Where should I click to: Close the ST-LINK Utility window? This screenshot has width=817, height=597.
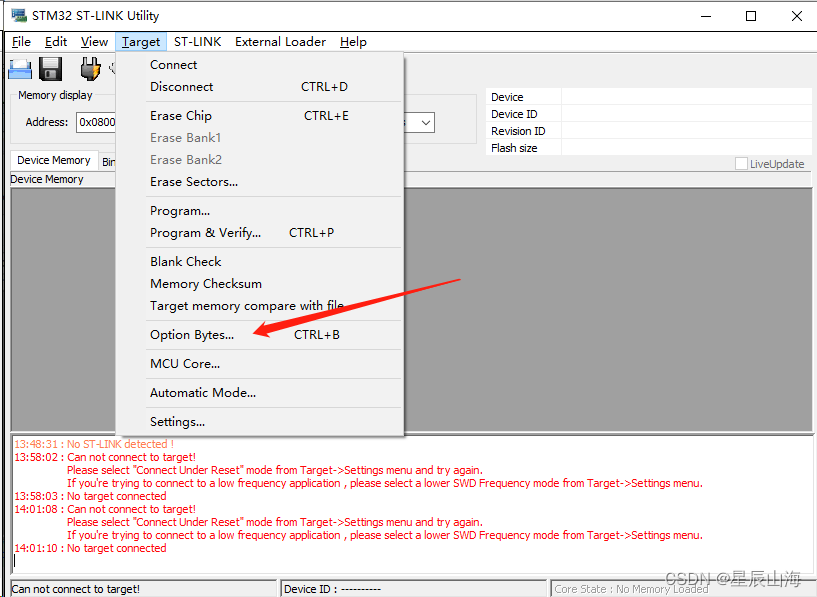[x=797, y=16]
